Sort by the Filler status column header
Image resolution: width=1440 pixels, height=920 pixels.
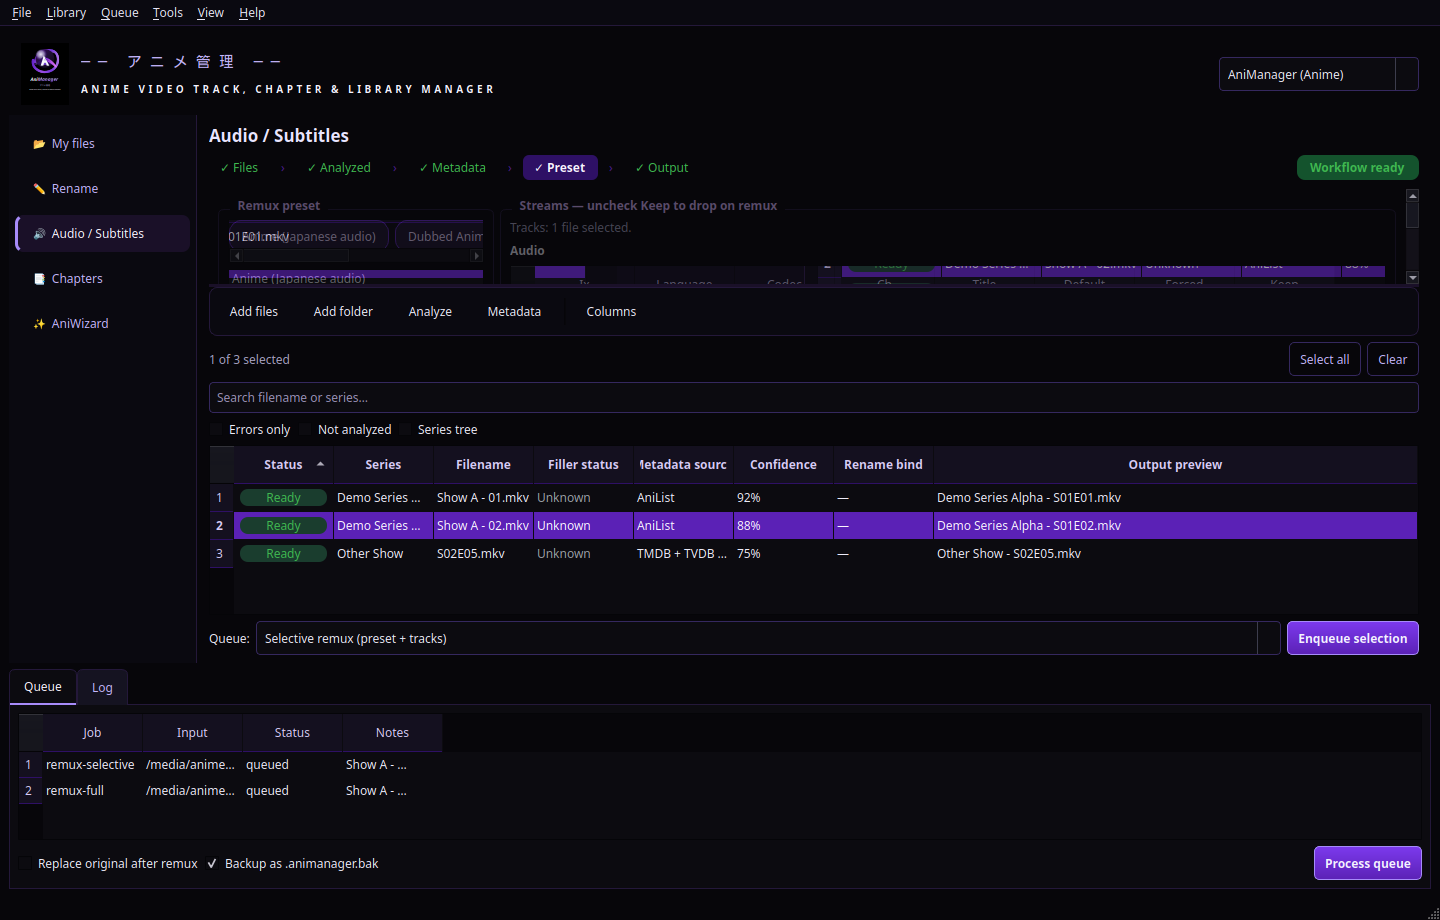click(583, 465)
